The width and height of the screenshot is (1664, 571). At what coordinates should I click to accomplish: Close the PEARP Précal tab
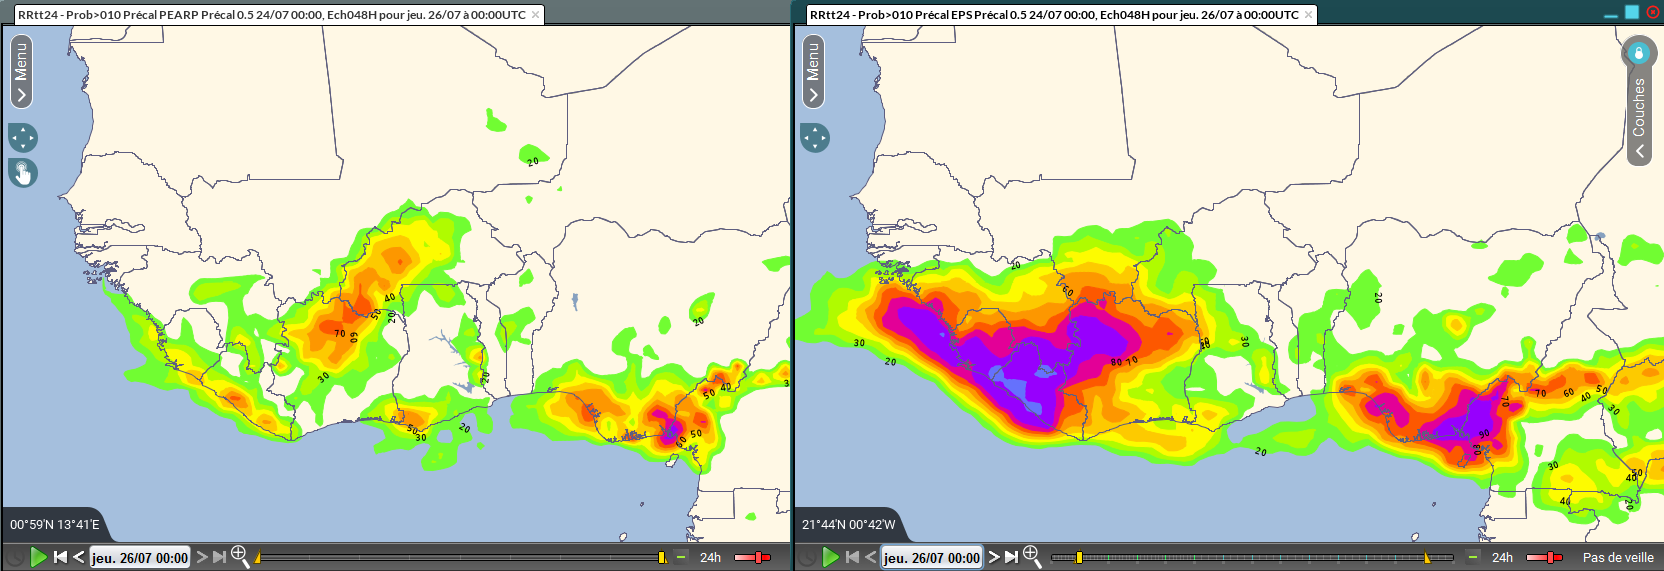535,15
